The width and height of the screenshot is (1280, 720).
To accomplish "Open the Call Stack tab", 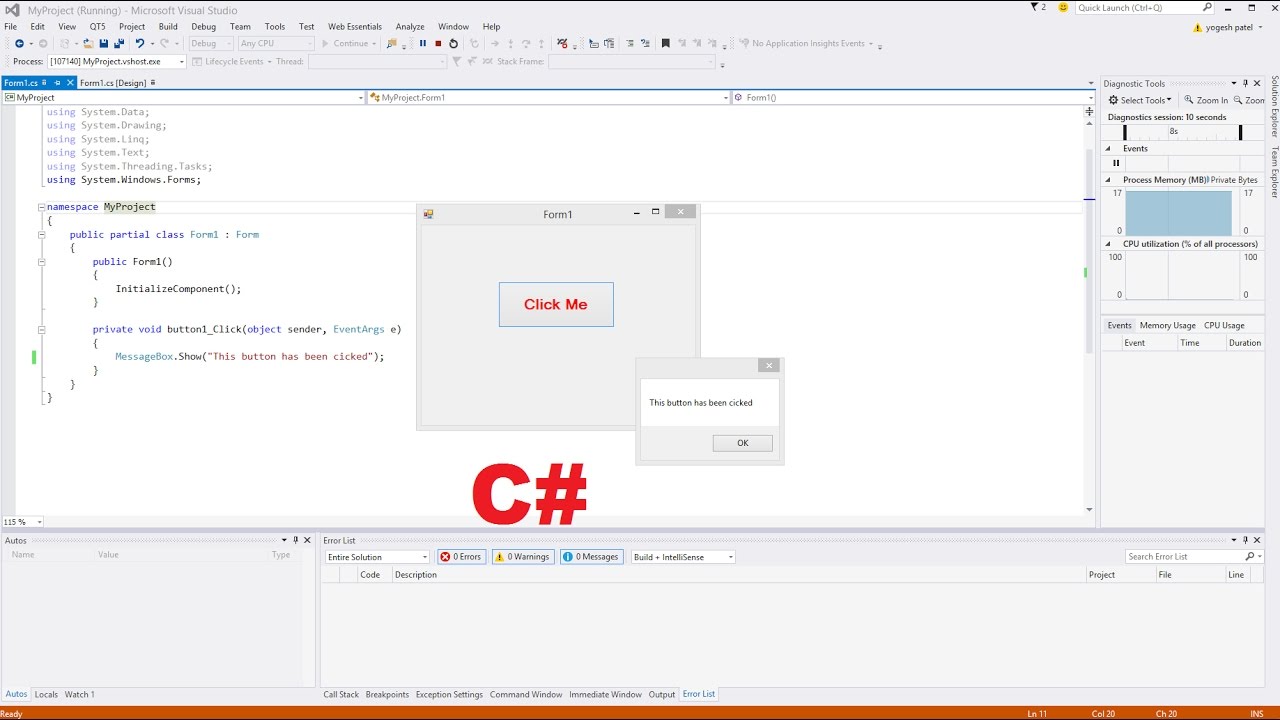I will pyautogui.click(x=341, y=695).
